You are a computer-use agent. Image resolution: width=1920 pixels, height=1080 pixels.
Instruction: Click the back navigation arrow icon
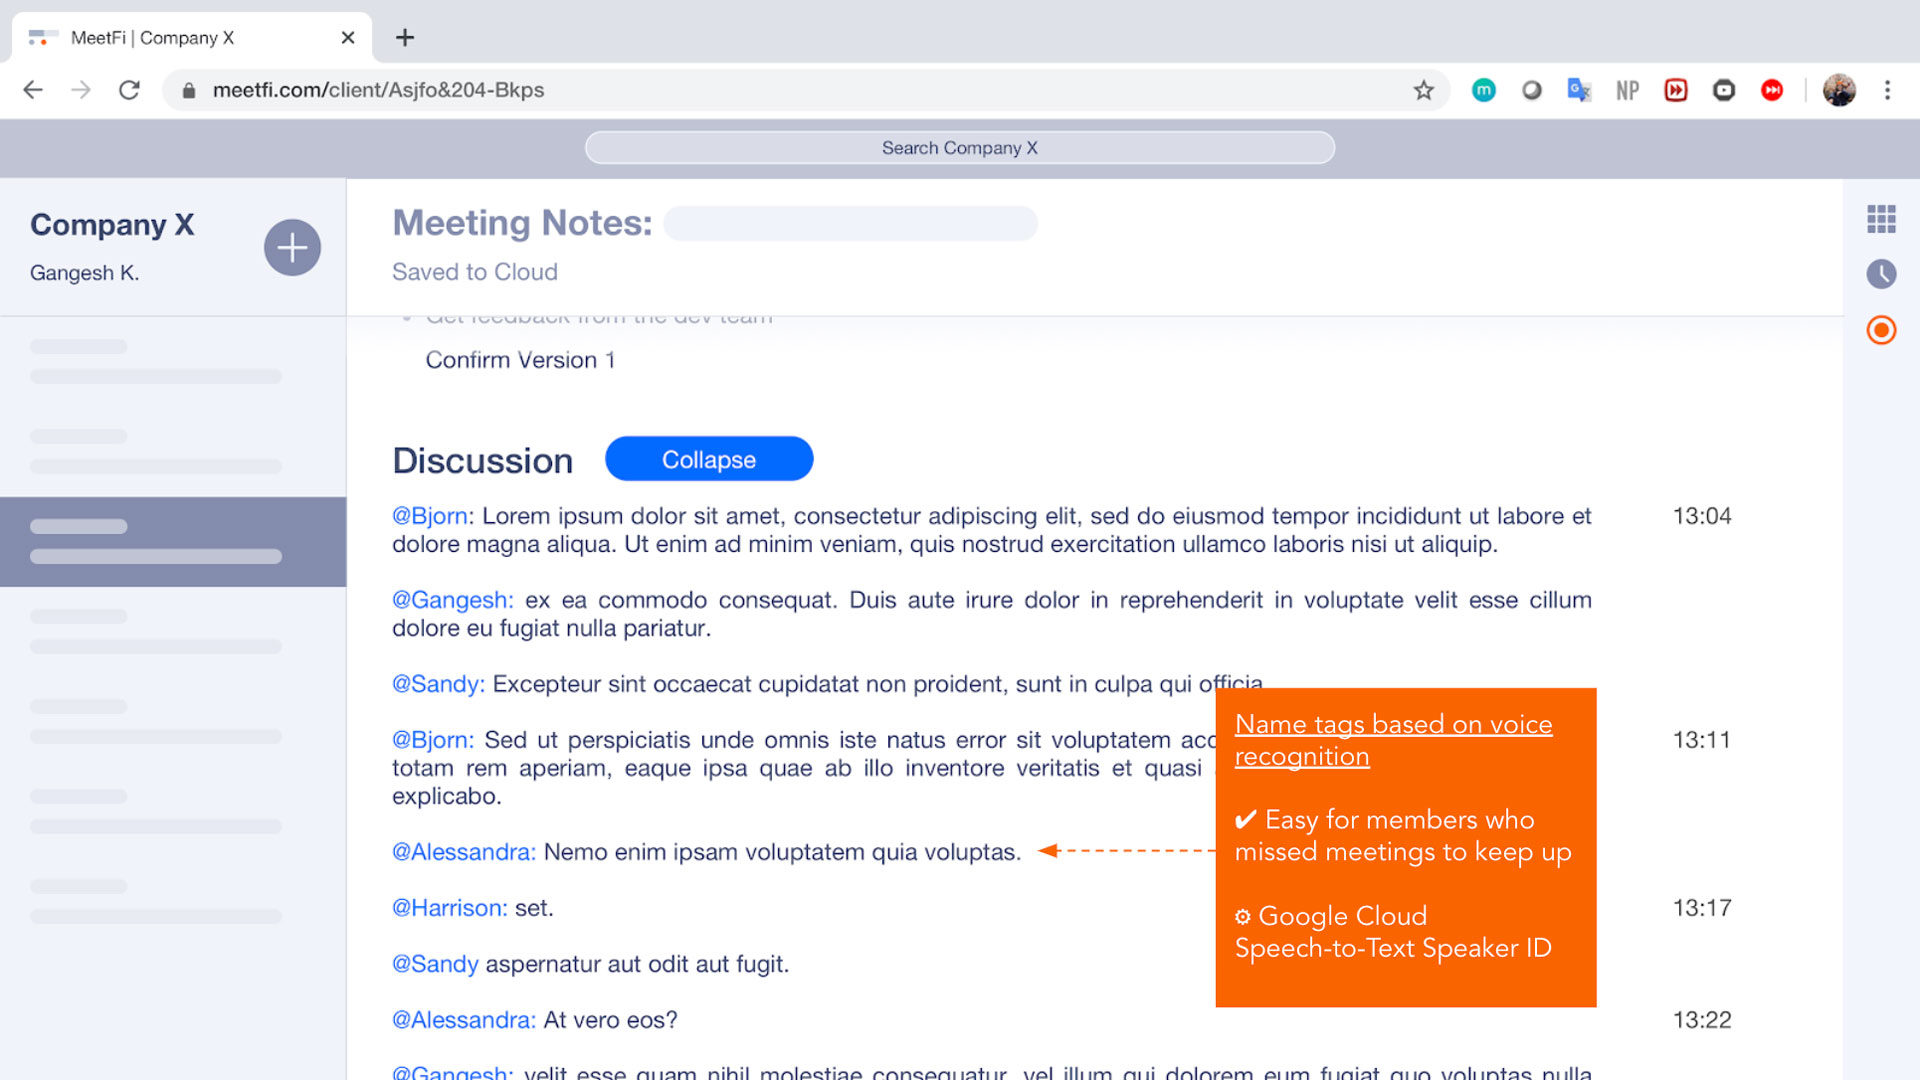tap(33, 90)
